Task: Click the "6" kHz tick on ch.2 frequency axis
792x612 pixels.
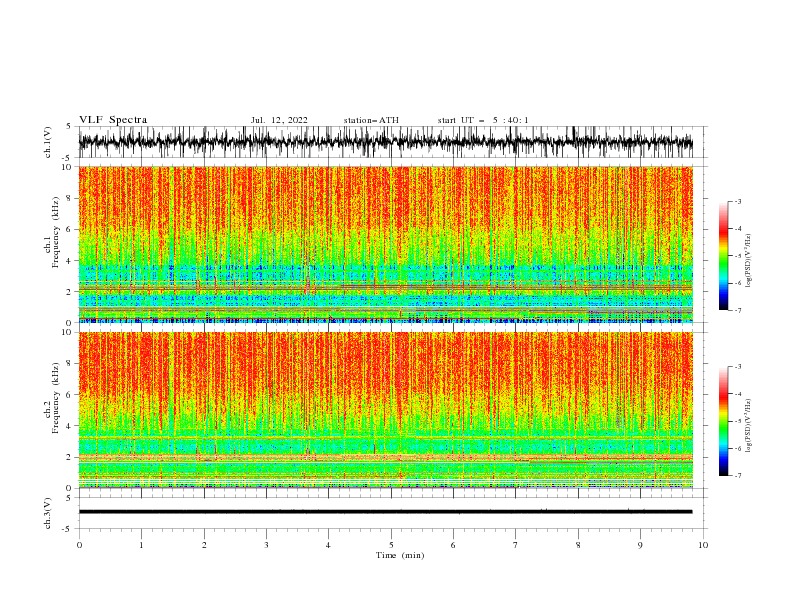Action: tap(70, 395)
